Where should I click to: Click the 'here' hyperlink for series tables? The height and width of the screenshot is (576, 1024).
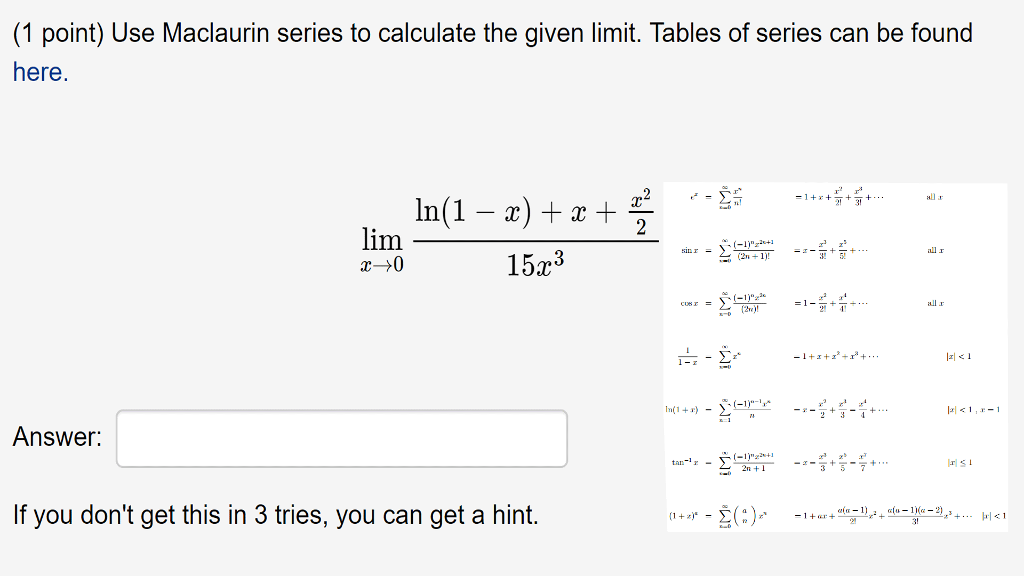point(37,72)
